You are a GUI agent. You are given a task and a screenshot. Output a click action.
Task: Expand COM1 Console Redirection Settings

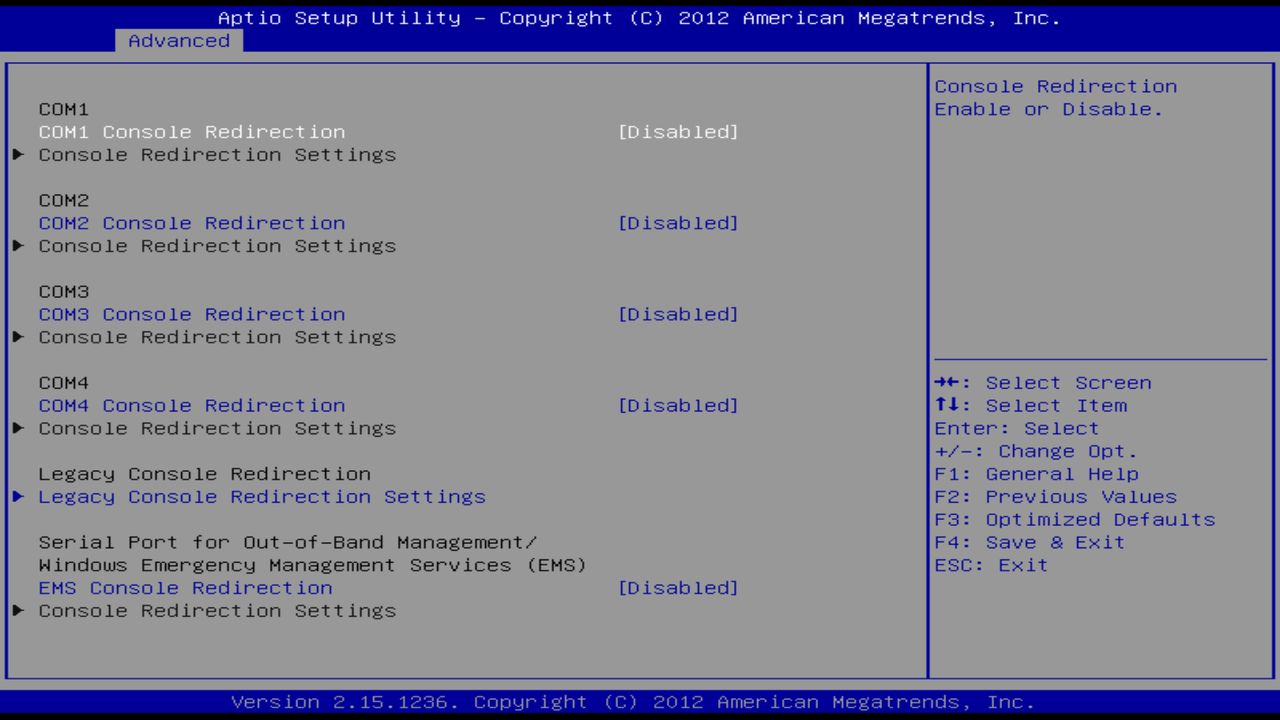coord(216,154)
